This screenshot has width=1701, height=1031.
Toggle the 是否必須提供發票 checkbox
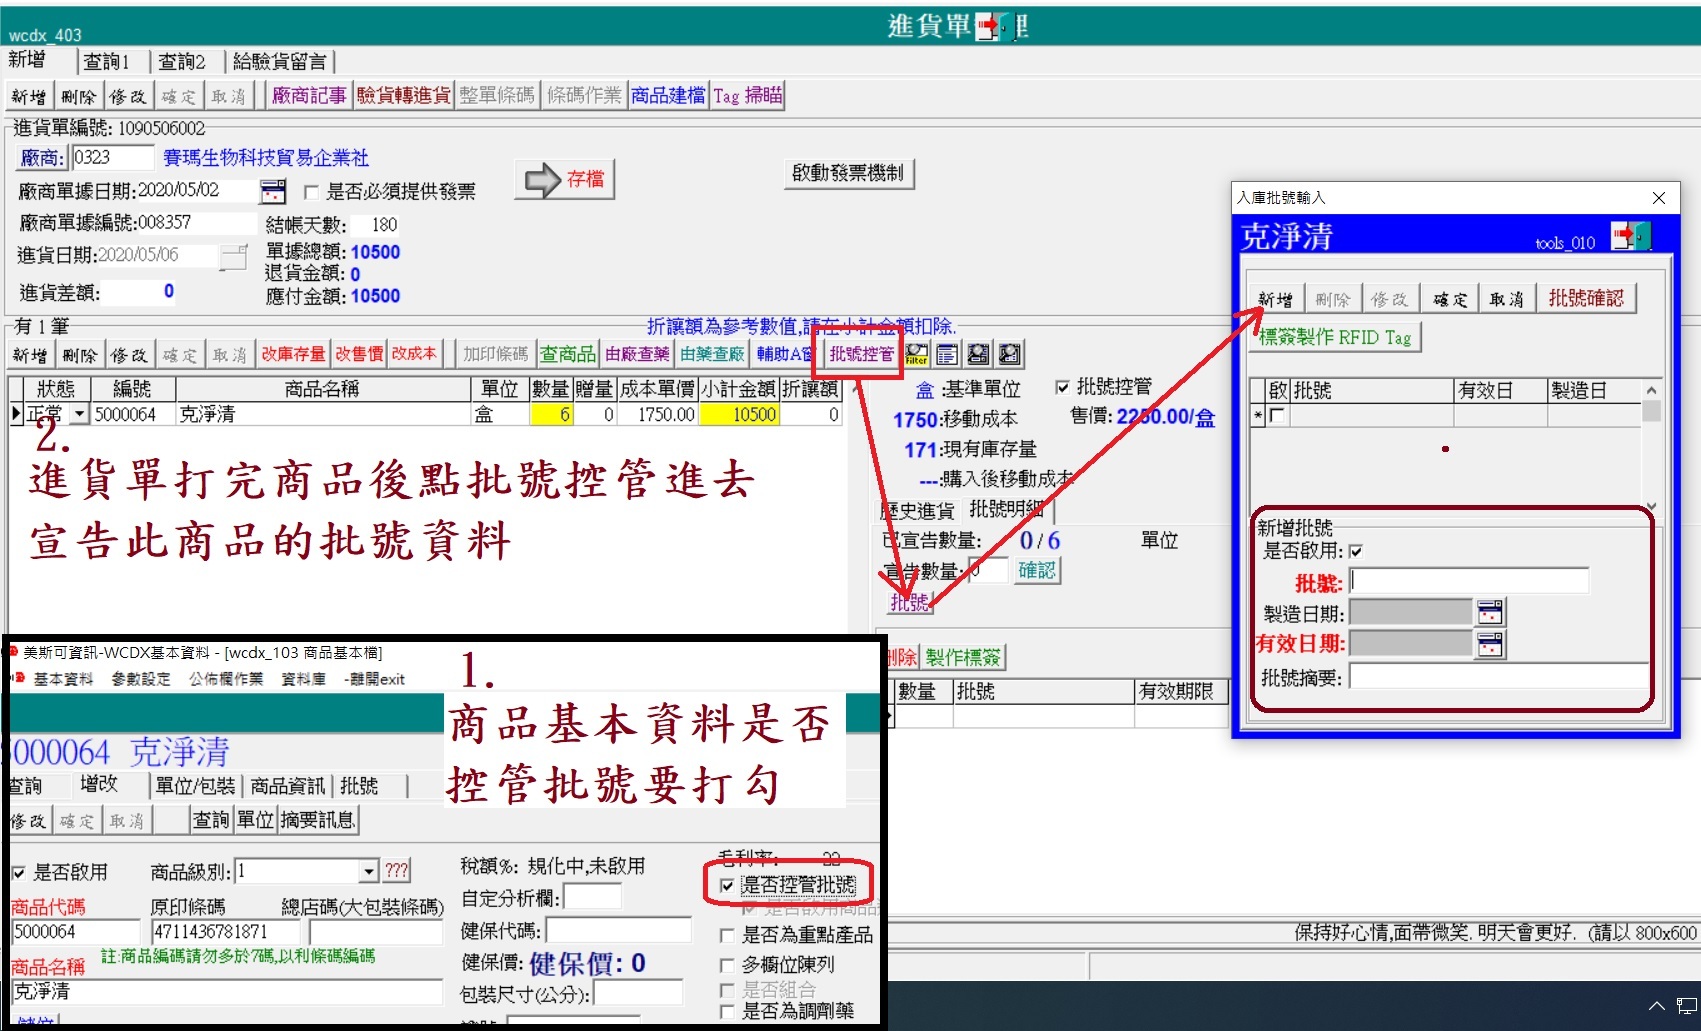[311, 192]
